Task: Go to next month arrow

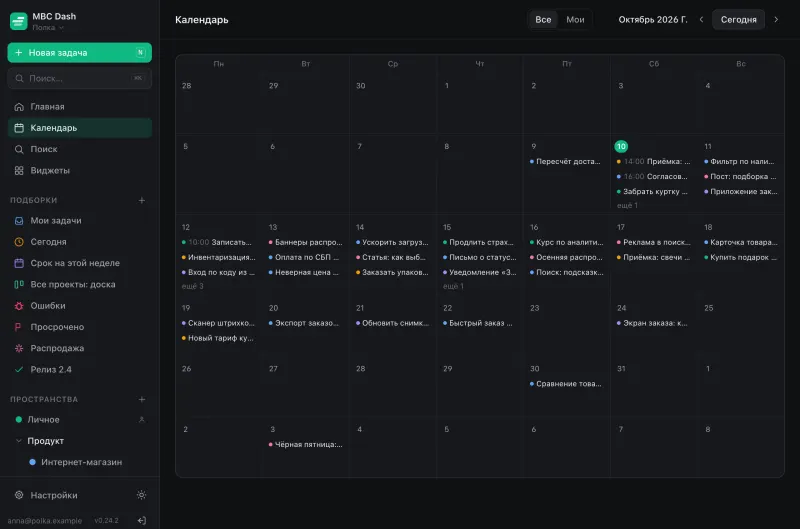Action: [x=776, y=19]
